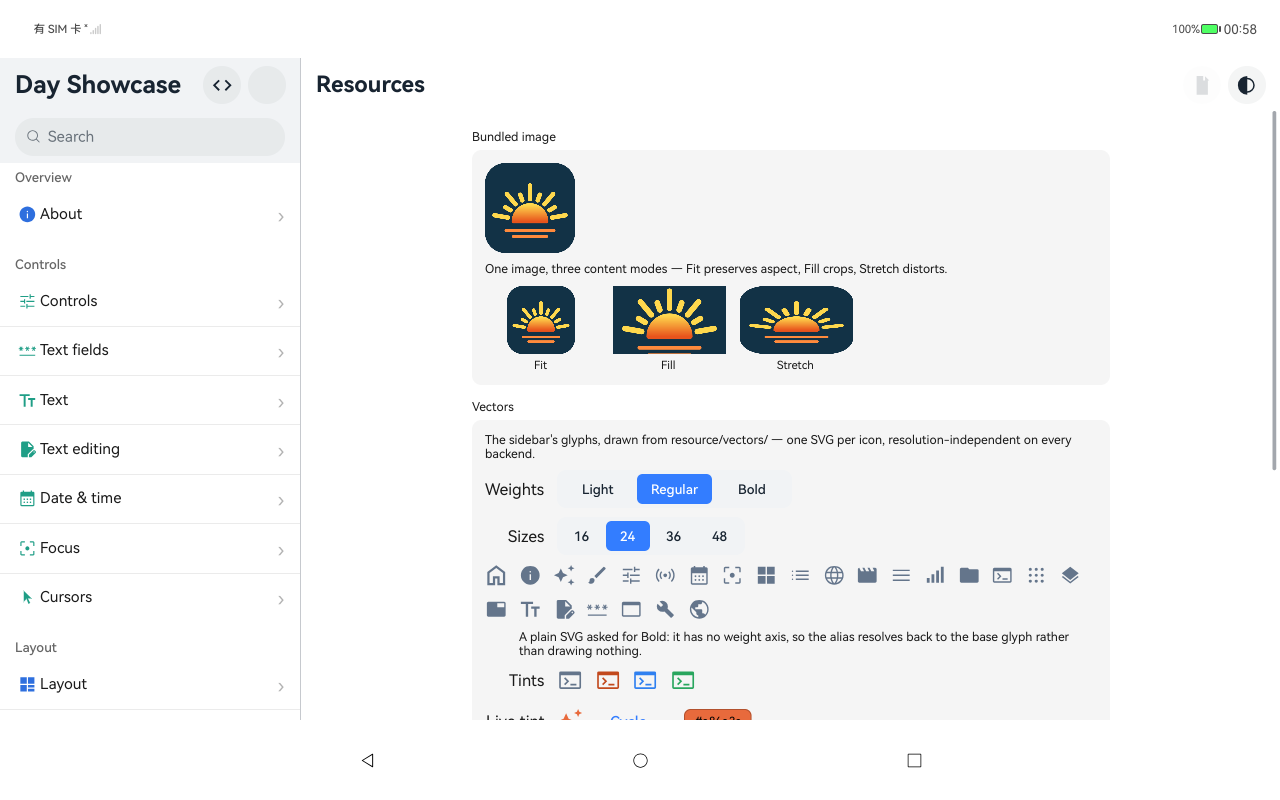The height and width of the screenshot is (800, 1280).
Task: Tap the Android home circle button
Action: (x=641, y=760)
